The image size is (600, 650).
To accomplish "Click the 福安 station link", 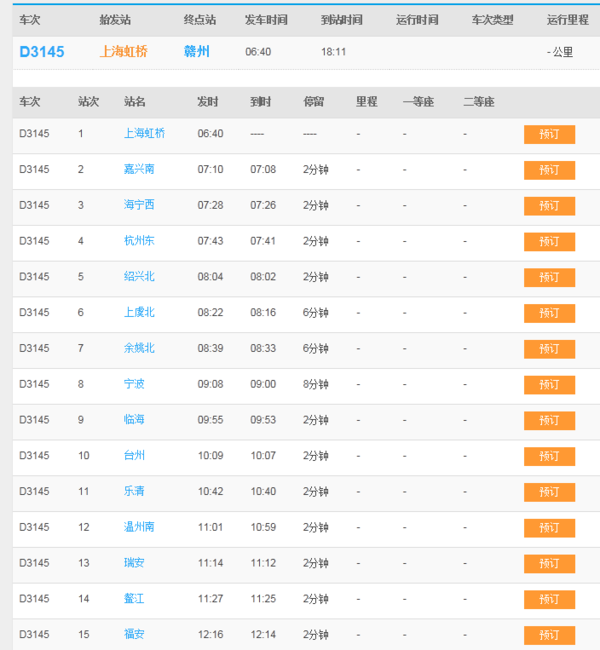I will tap(134, 634).
